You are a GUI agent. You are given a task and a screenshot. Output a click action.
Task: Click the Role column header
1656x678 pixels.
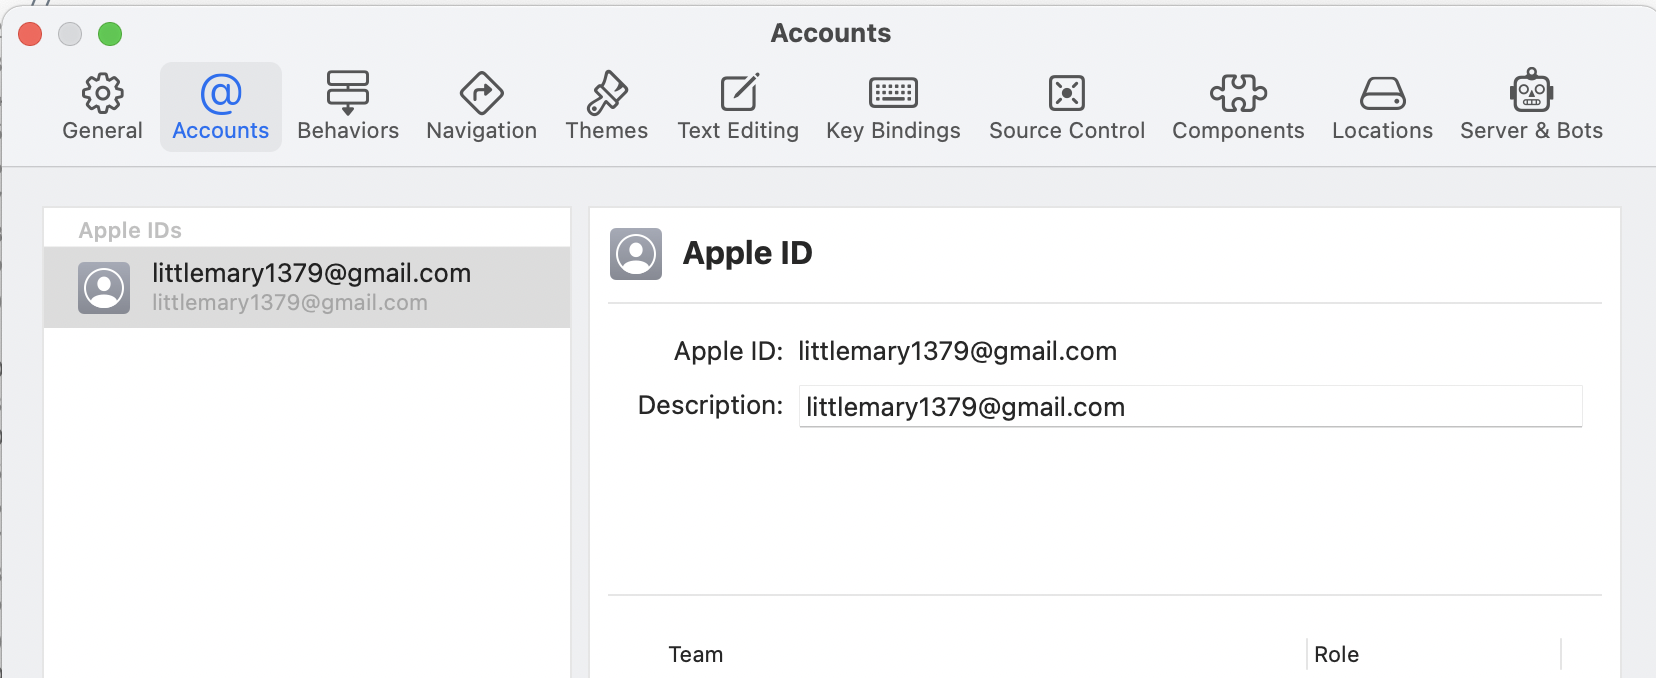point(1336,654)
